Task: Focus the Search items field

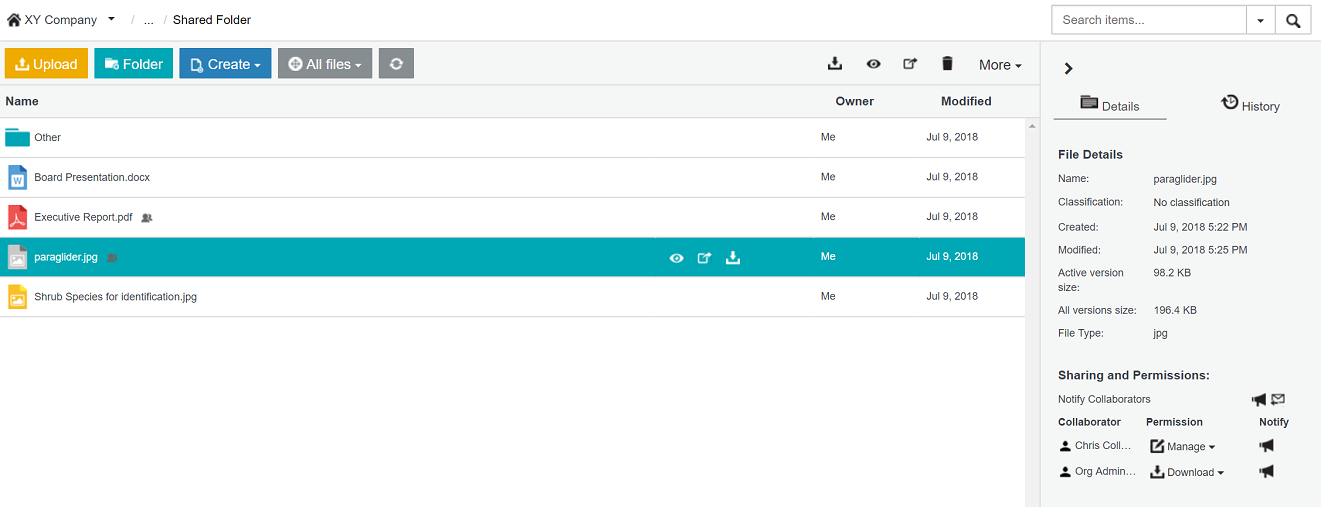Action: click(1149, 20)
